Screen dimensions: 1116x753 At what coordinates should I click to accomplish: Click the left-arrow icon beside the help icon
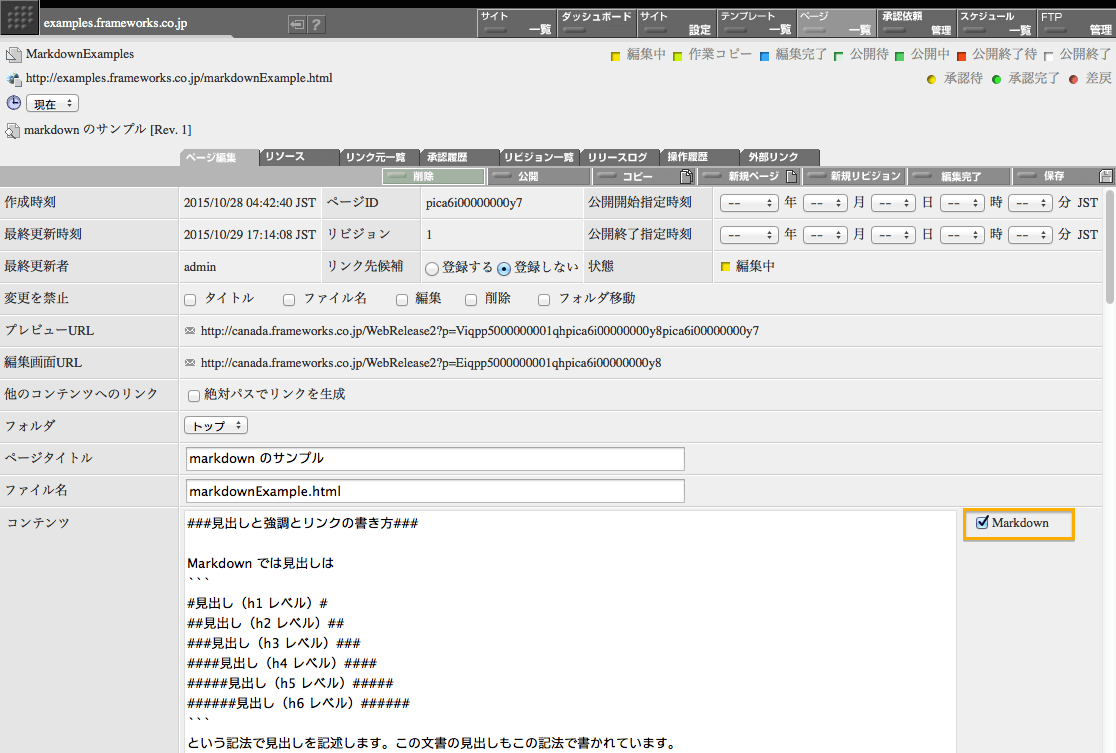click(x=297, y=25)
